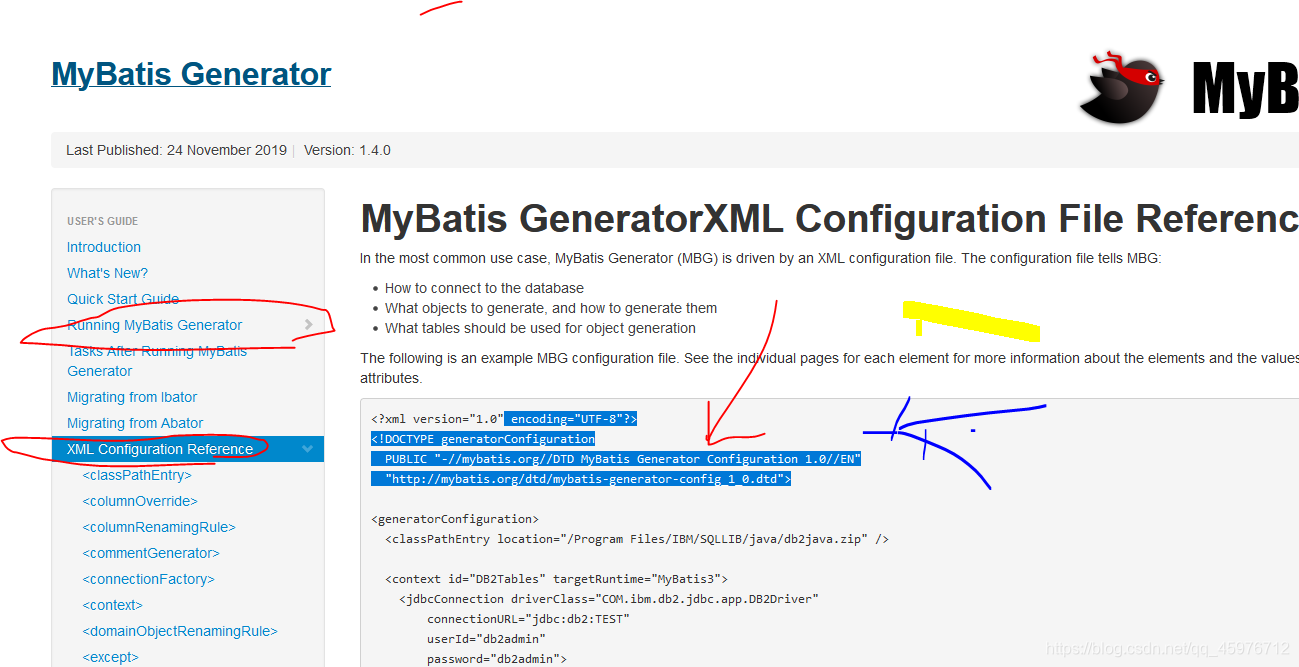This screenshot has width=1299, height=667.
Task: Collapse the XML Configuration Reference chevron
Action: [x=308, y=449]
